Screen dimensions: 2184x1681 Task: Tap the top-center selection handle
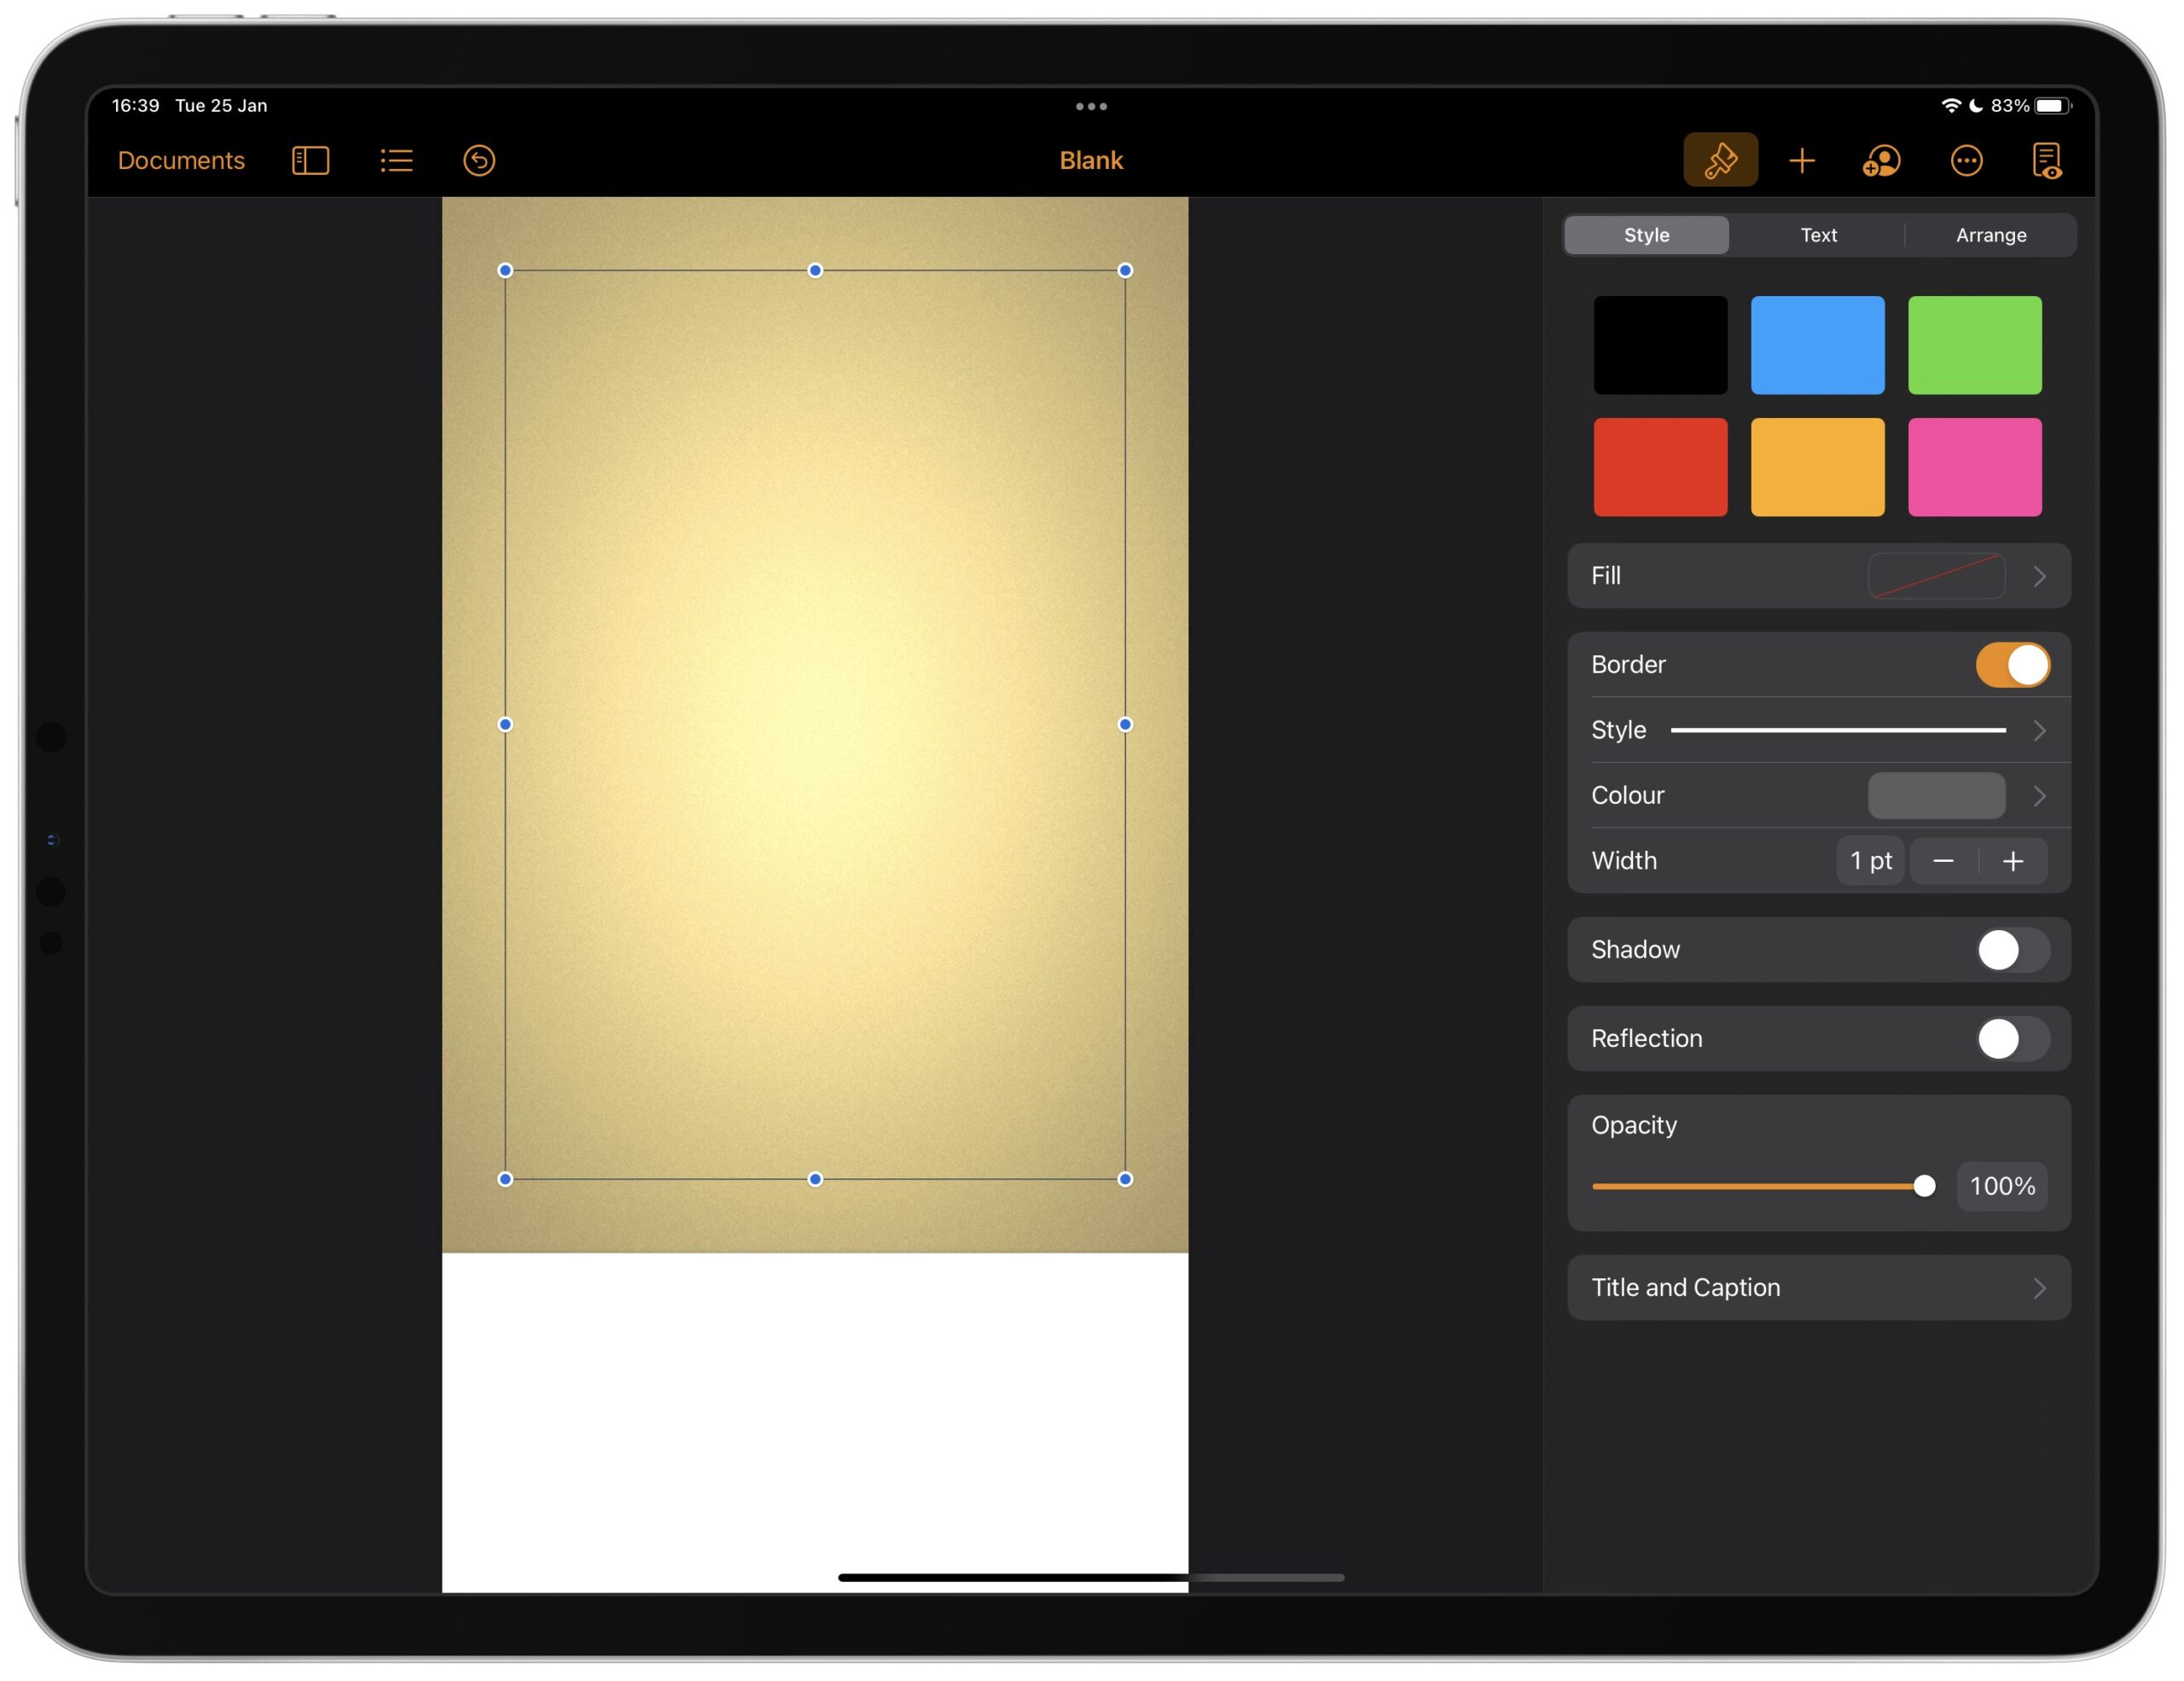(815, 270)
